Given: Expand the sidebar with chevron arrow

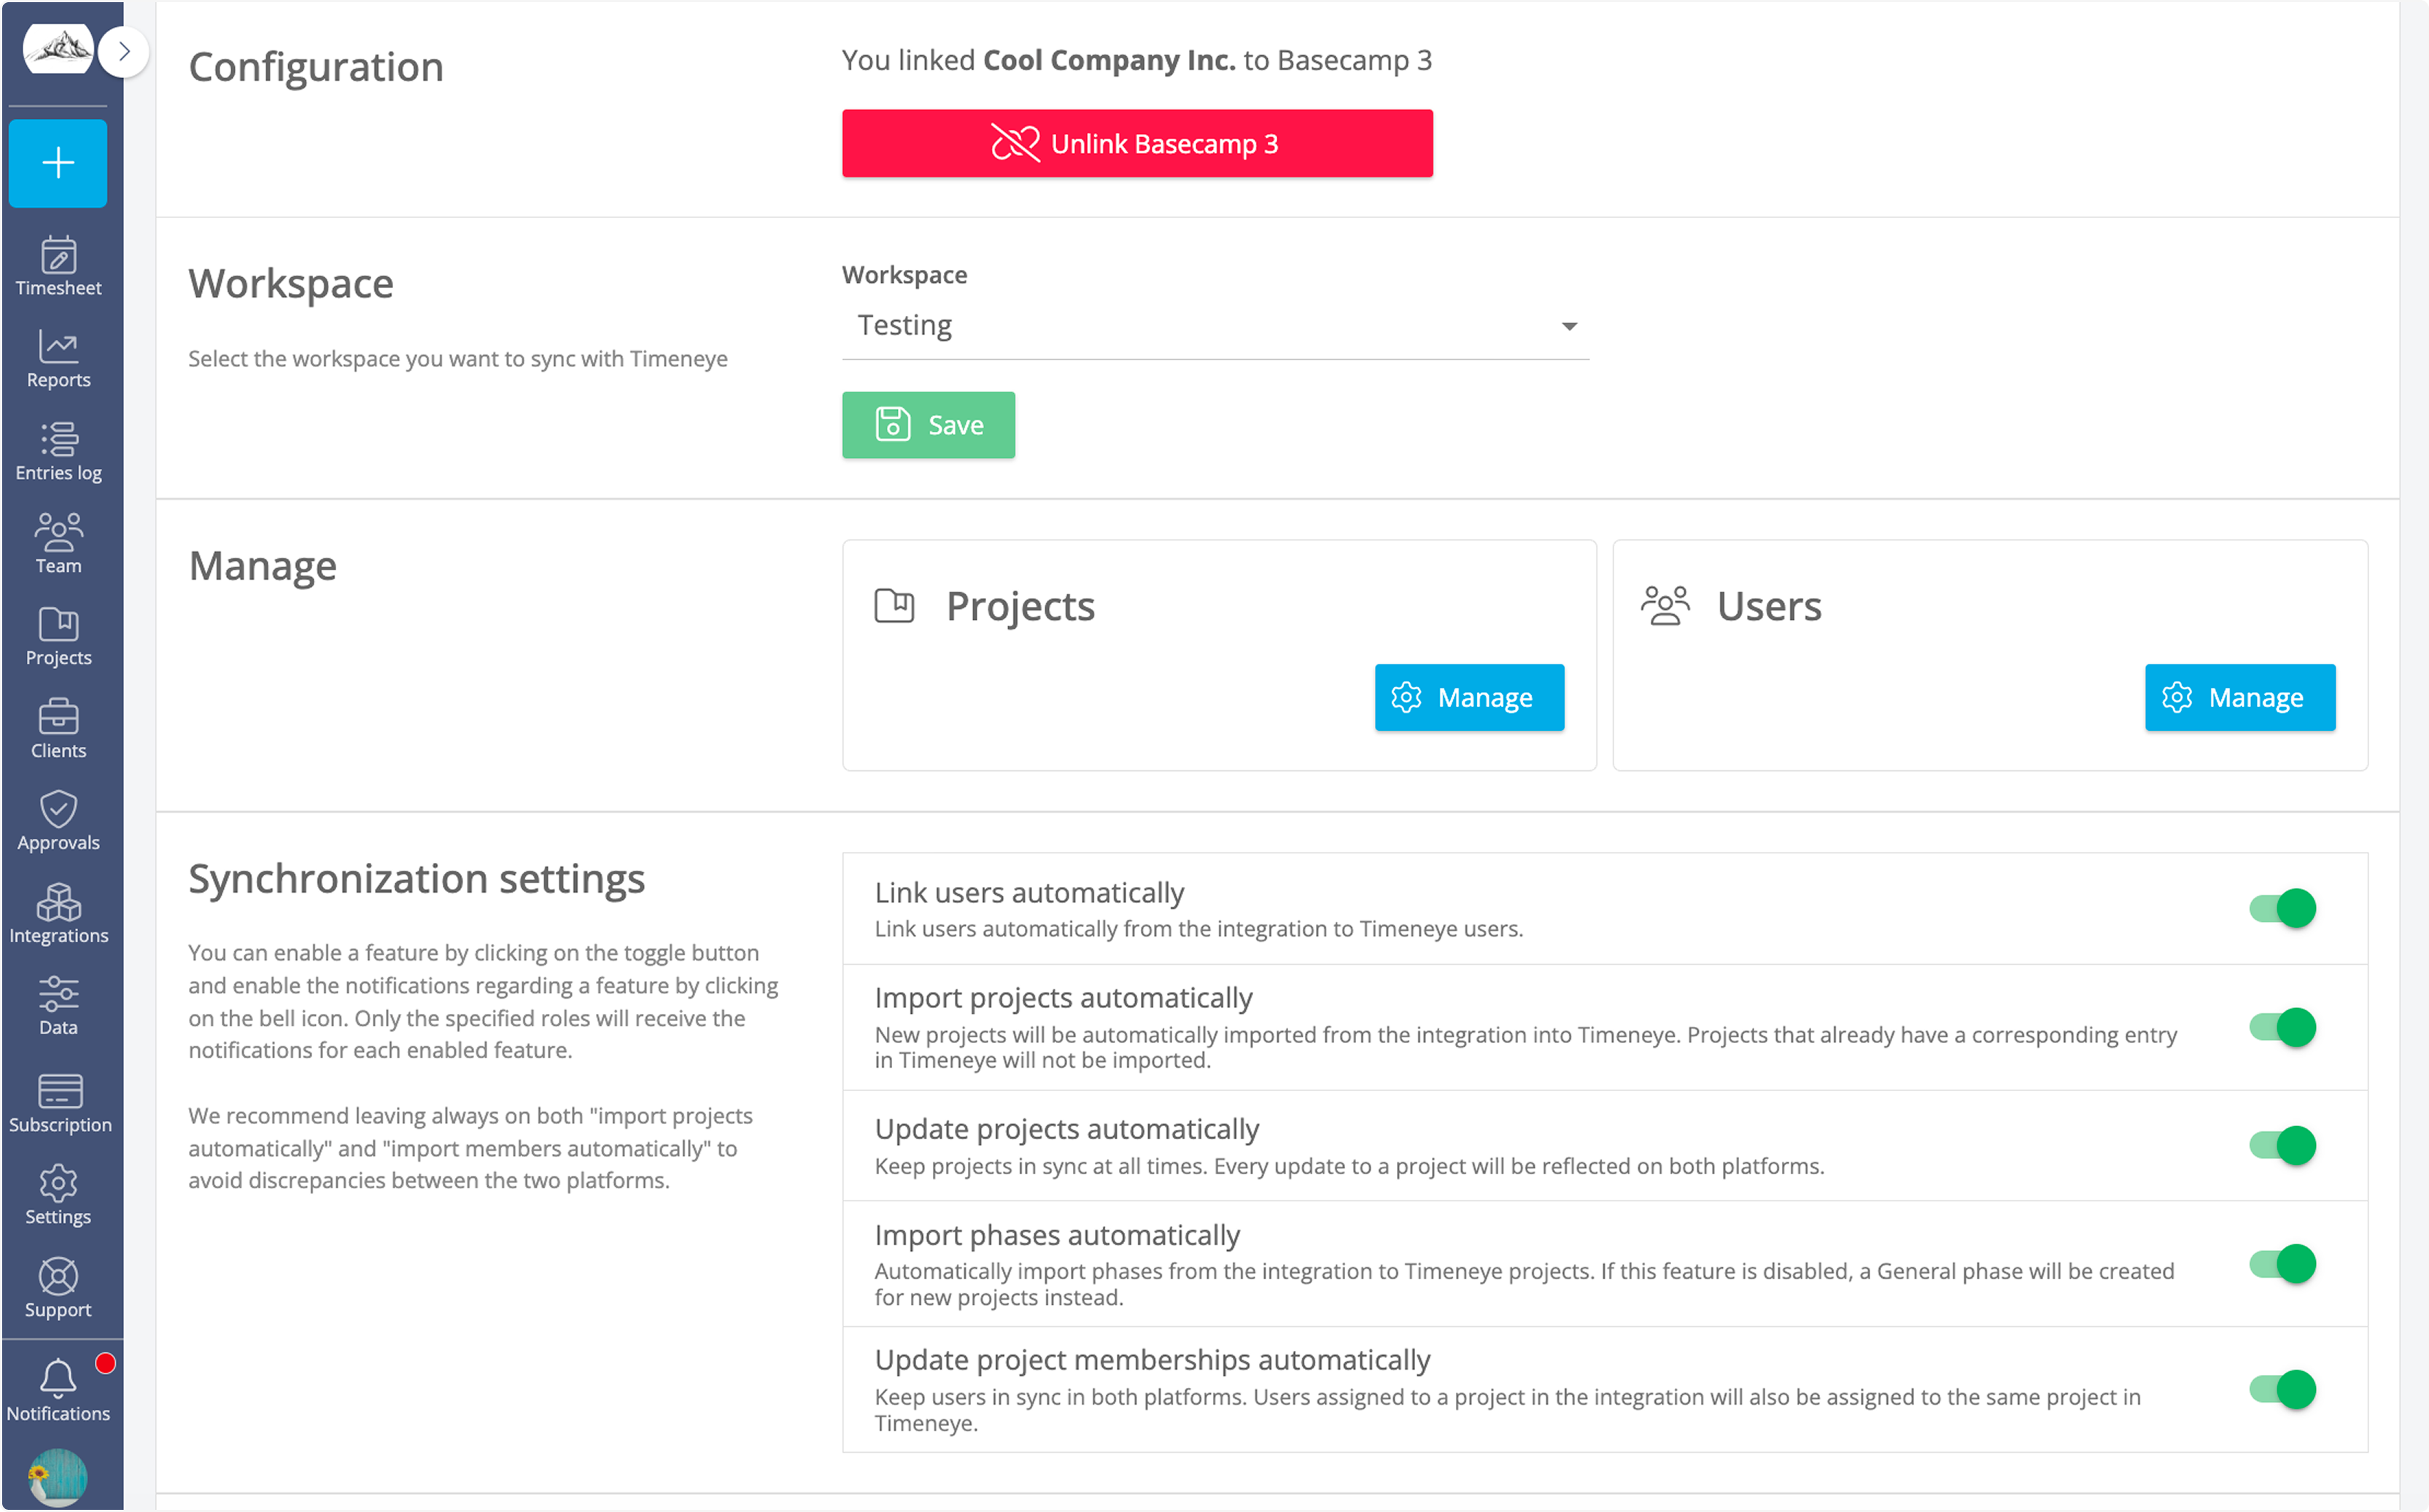Looking at the screenshot, I should (124, 51).
